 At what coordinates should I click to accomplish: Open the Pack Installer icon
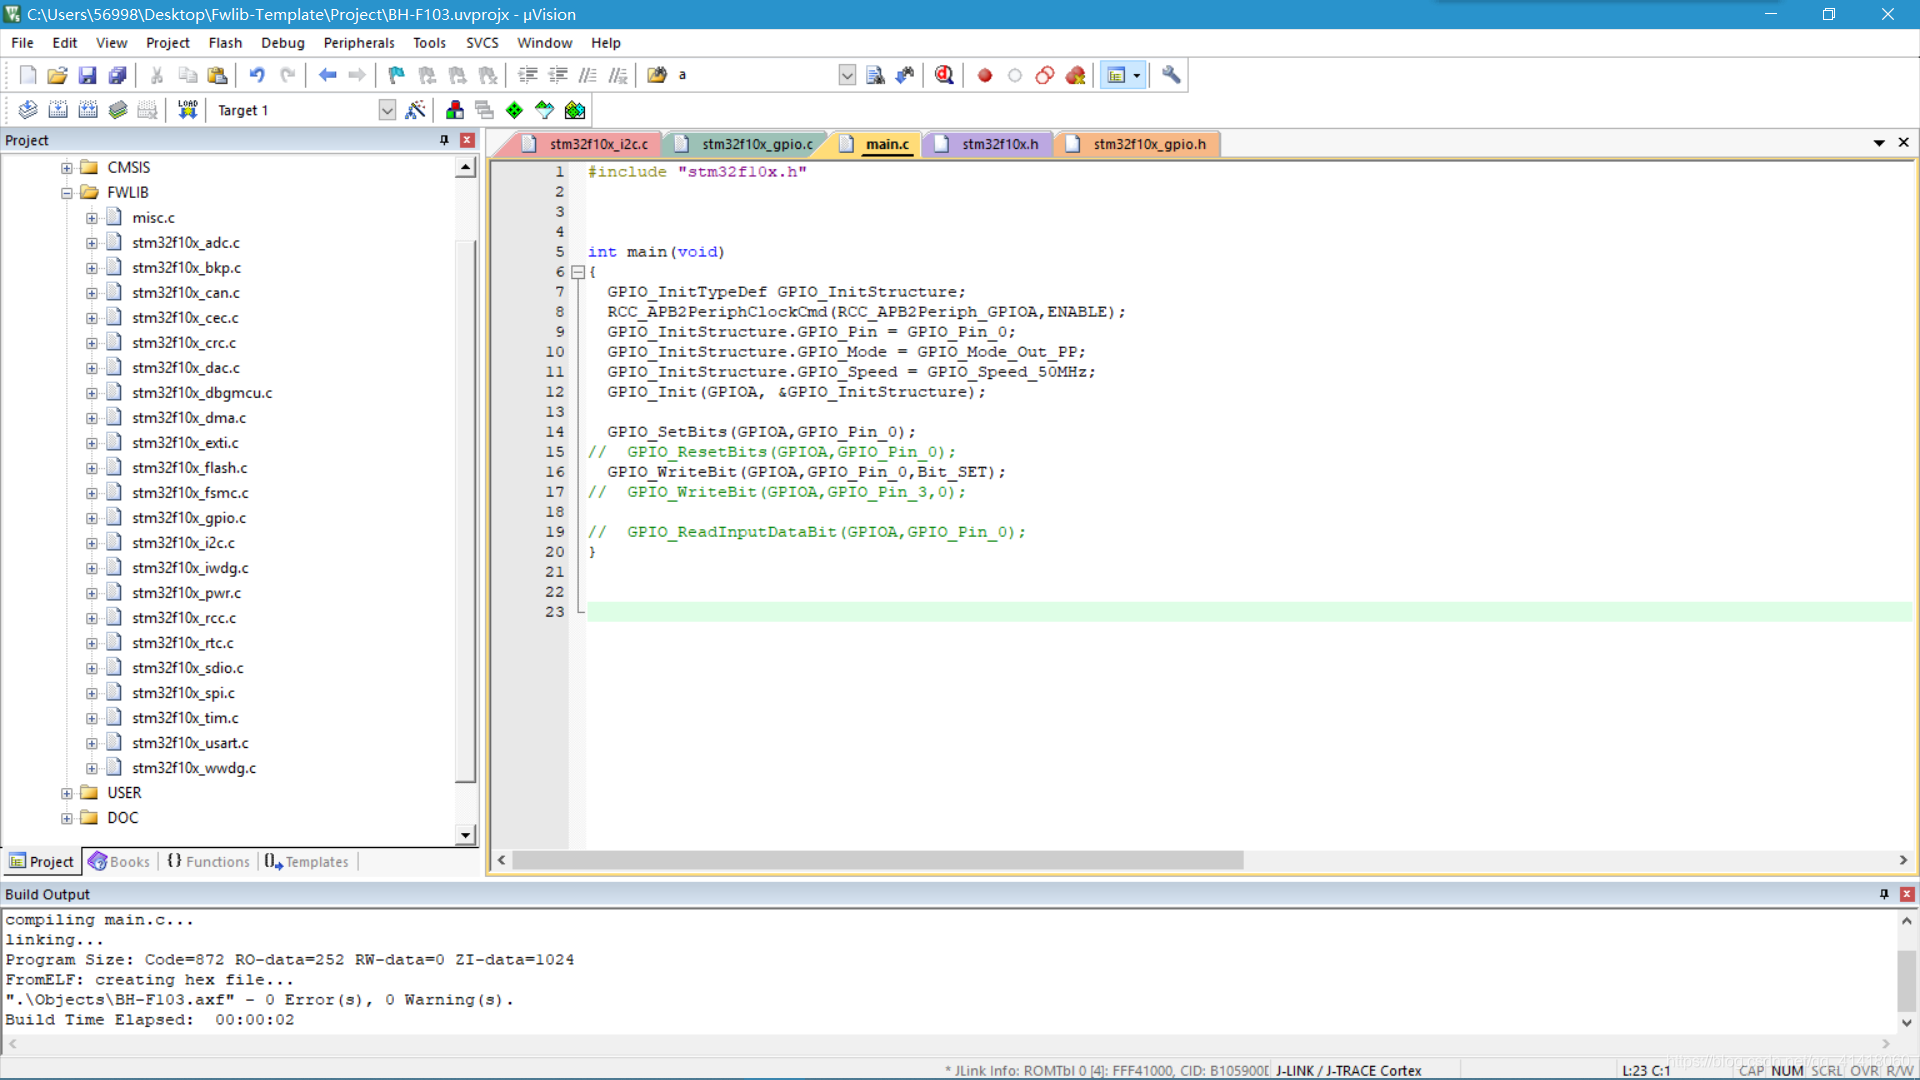pos(575,110)
